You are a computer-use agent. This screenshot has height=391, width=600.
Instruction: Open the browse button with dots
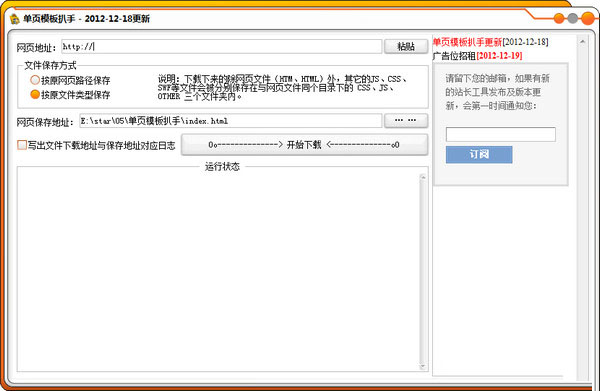(x=406, y=121)
